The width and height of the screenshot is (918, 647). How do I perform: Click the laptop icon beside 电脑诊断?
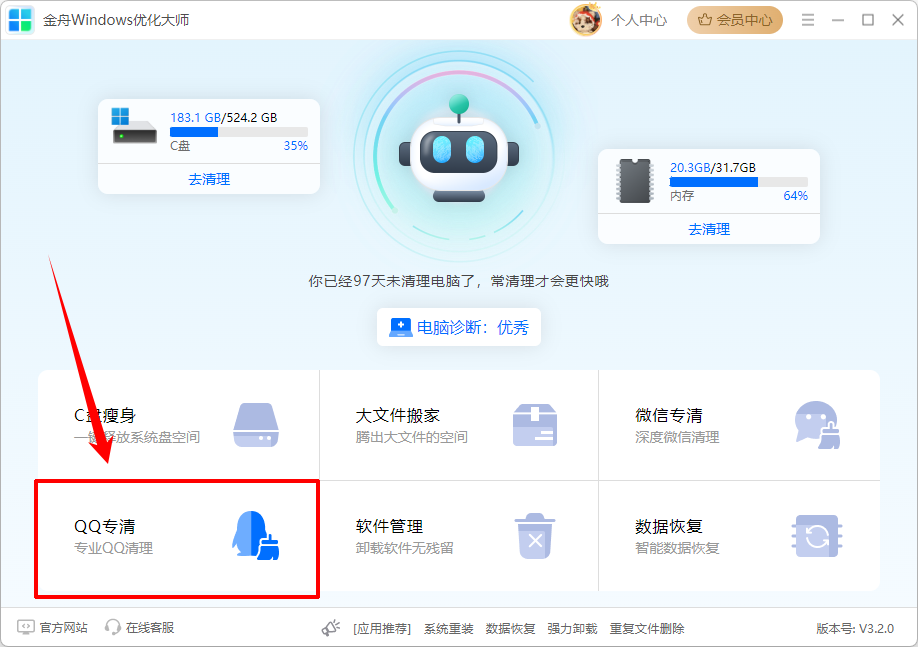(400, 327)
